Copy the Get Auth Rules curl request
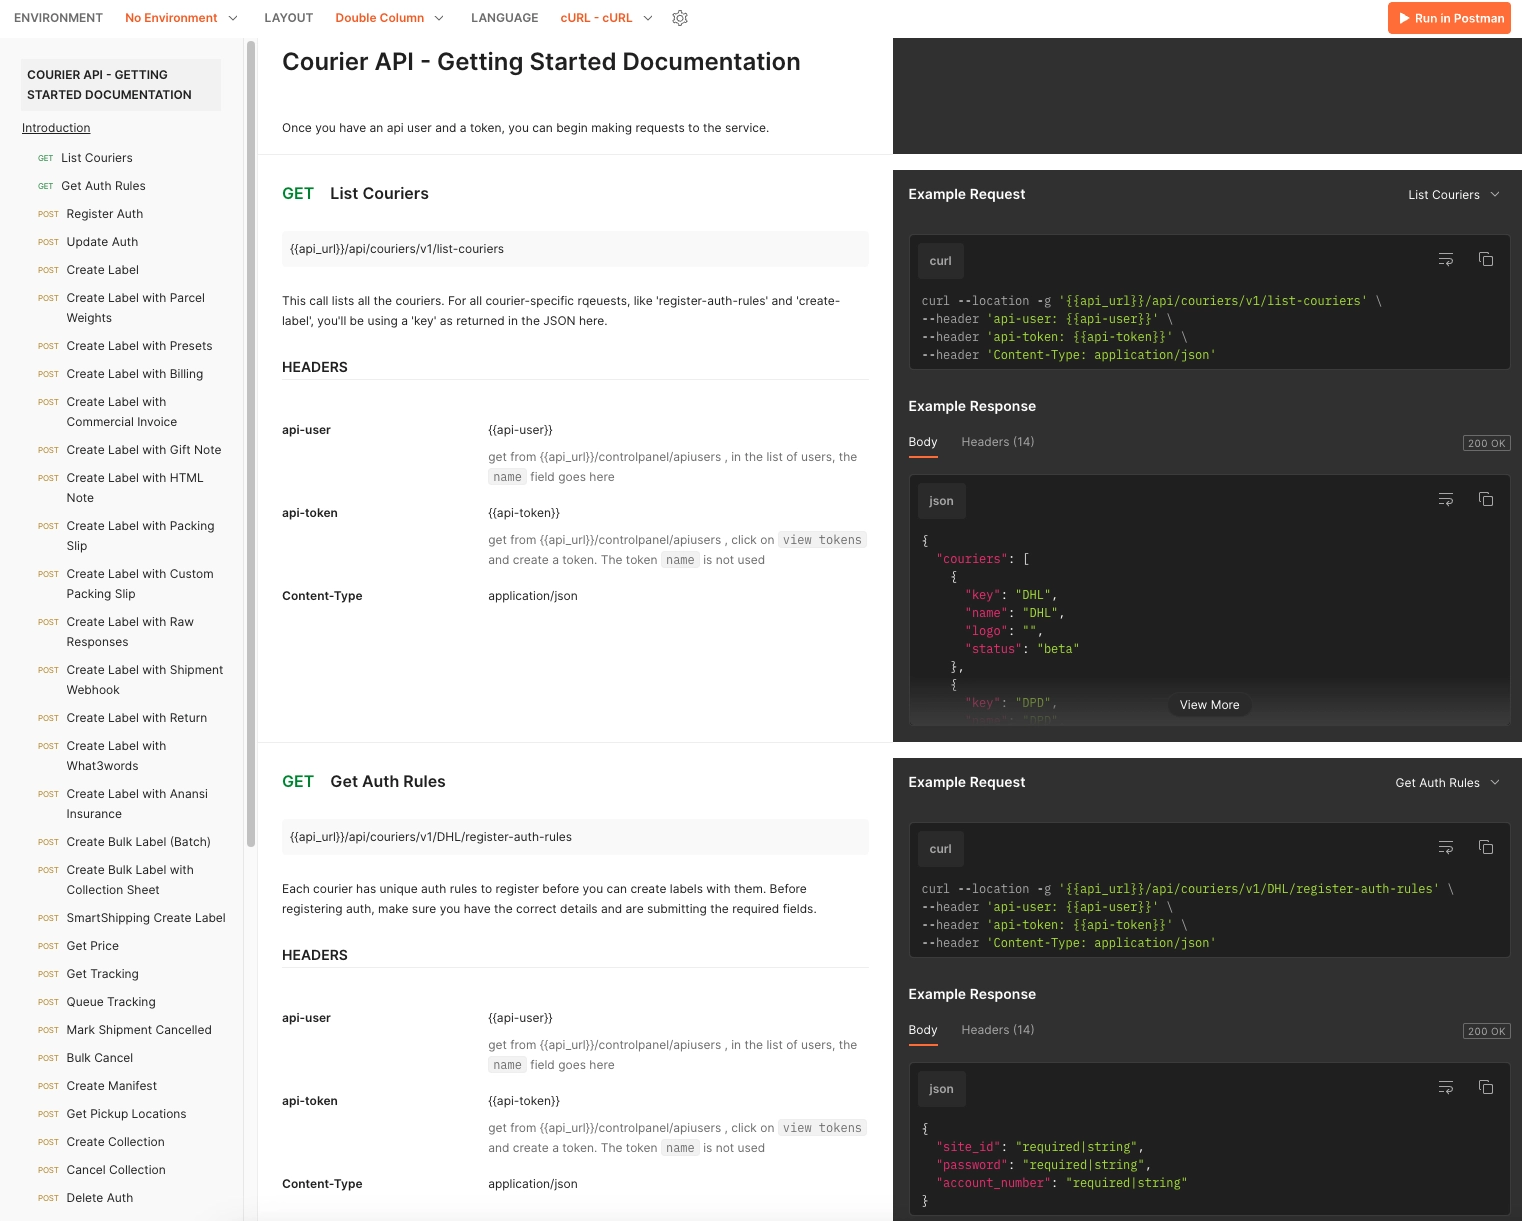Viewport: 1522px width, 1221px height. click(x=1486, y=847)
